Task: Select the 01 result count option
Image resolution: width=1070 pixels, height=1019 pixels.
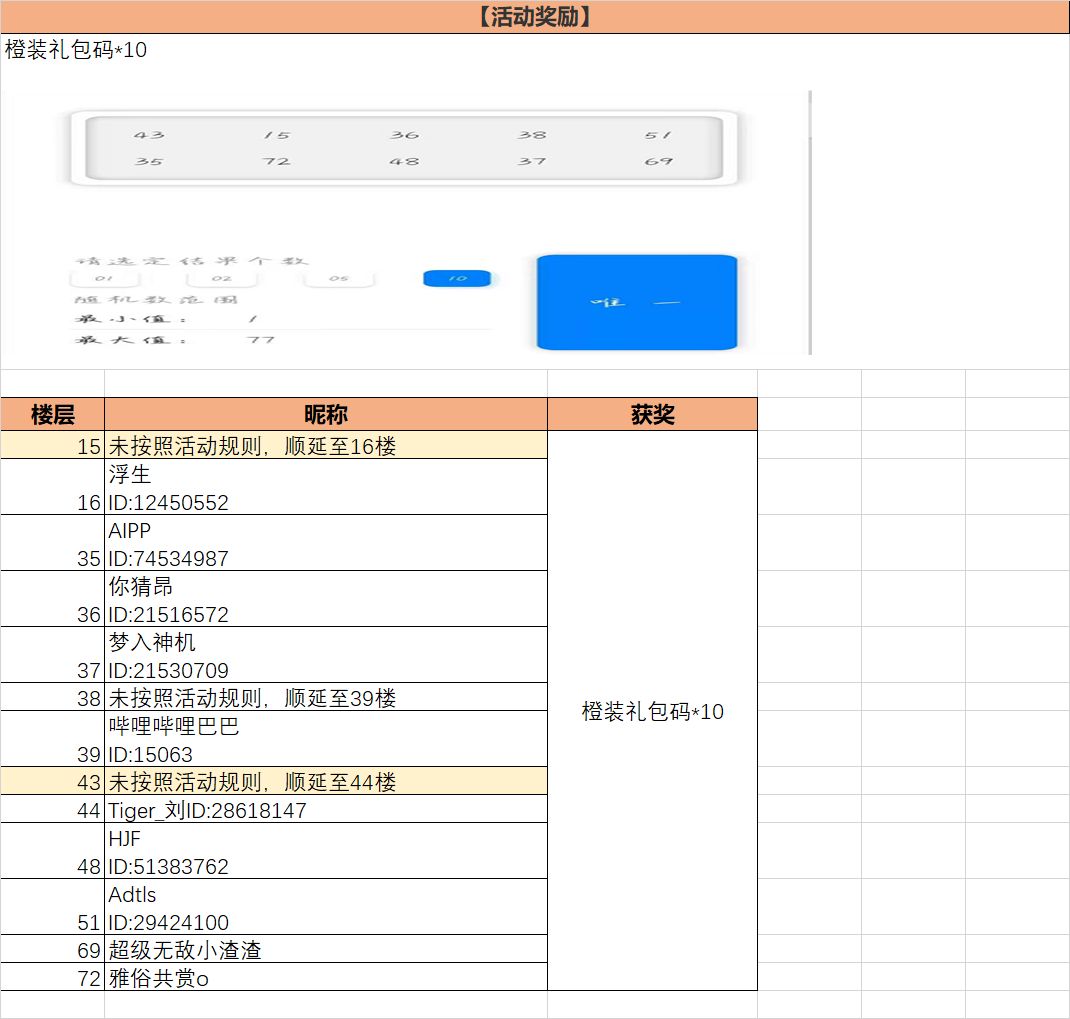Action: click(x=104, y=278)
